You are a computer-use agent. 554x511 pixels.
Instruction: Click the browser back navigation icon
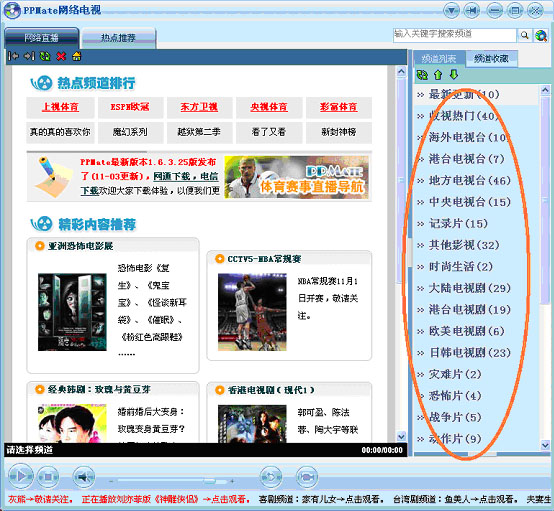[x=13, y=56]
